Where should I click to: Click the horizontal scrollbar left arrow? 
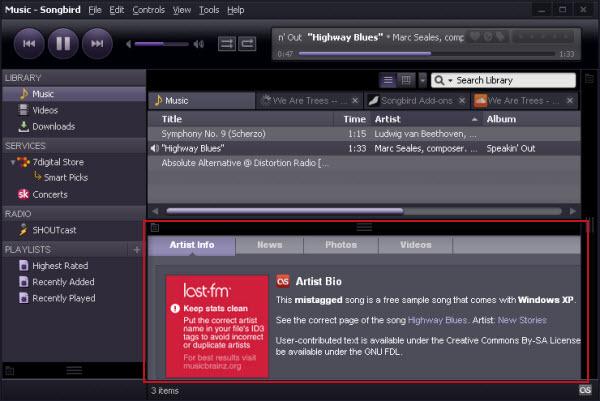[x=155, y=211]
